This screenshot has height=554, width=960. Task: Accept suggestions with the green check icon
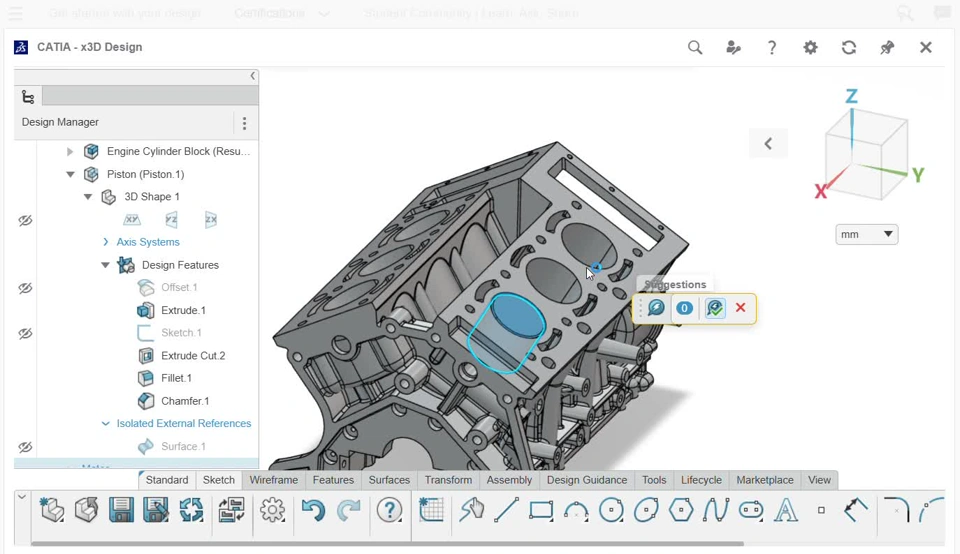714,307
